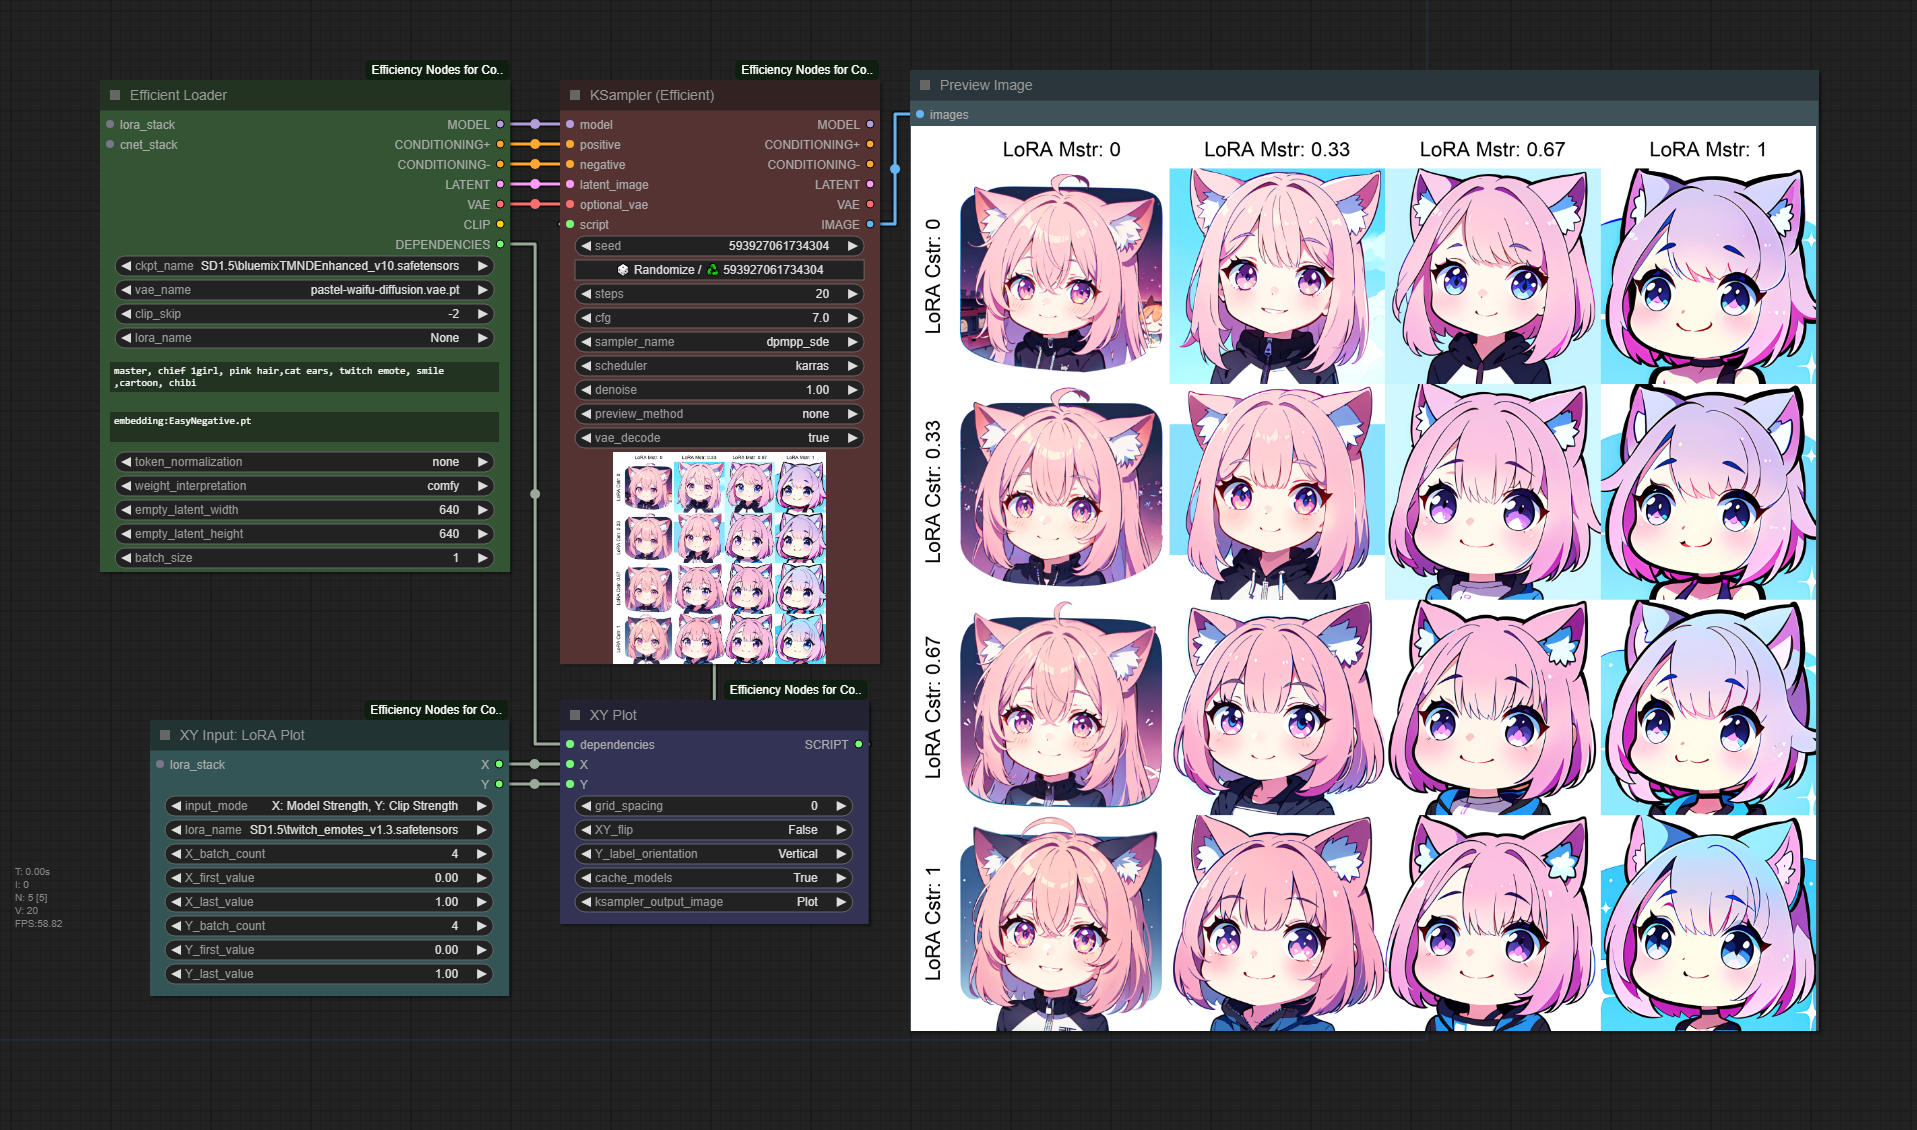Viewport: 1917px width, 1130px height.
Task: Click the SCRIPT output port on XY Plot
Action: [x=858, y=745]
